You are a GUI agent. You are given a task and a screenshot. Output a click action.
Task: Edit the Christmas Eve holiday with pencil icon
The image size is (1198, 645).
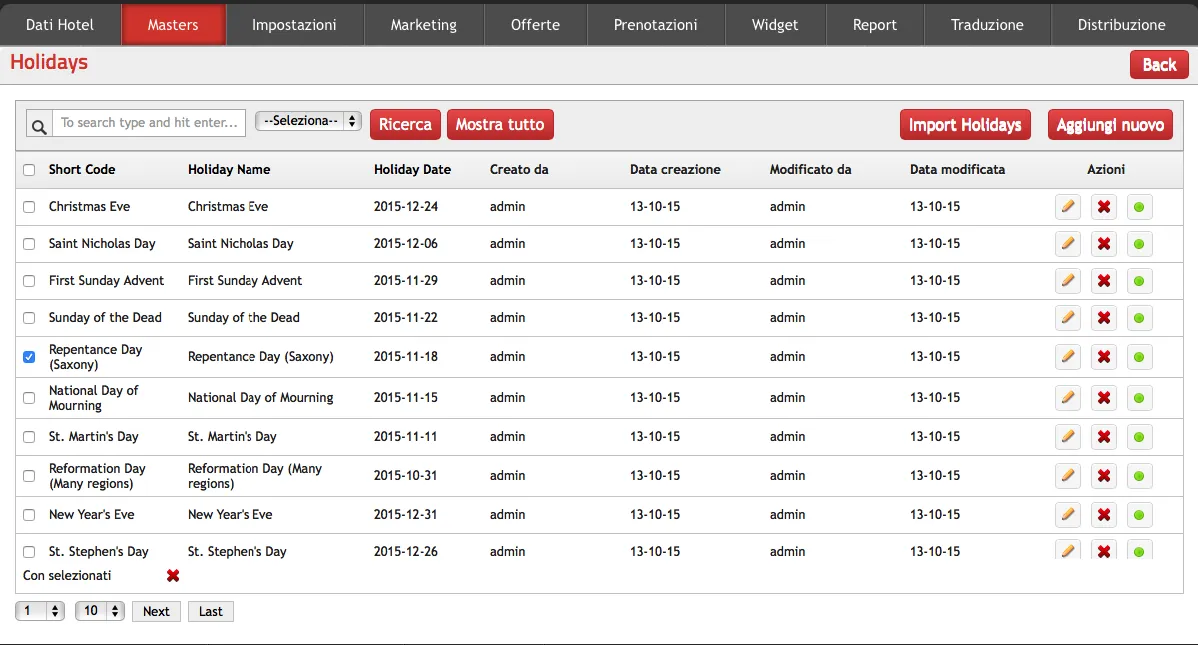click(1067, 206)
